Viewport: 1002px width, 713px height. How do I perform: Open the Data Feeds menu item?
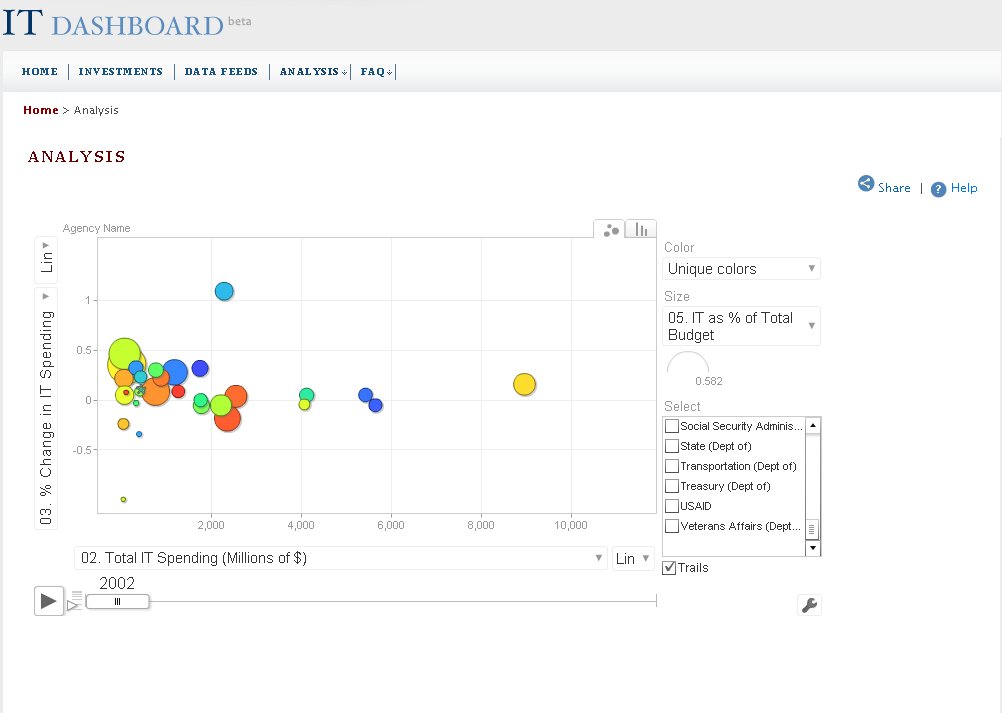[x=221, y=72]
